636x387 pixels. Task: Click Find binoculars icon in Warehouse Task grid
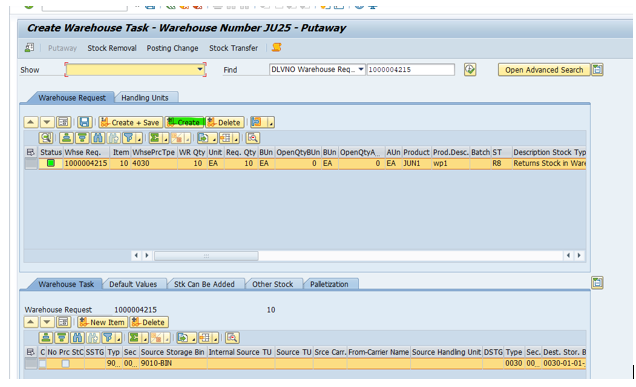[77, 338]
